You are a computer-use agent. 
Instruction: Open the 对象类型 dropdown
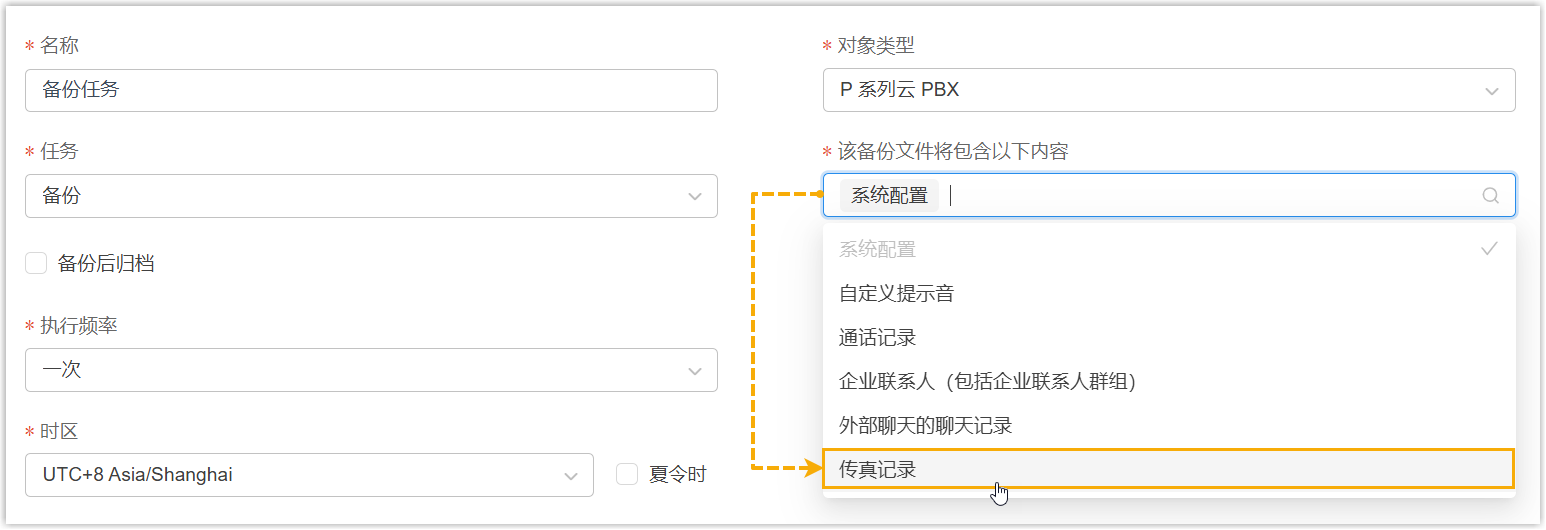[x=1168, y=90]
